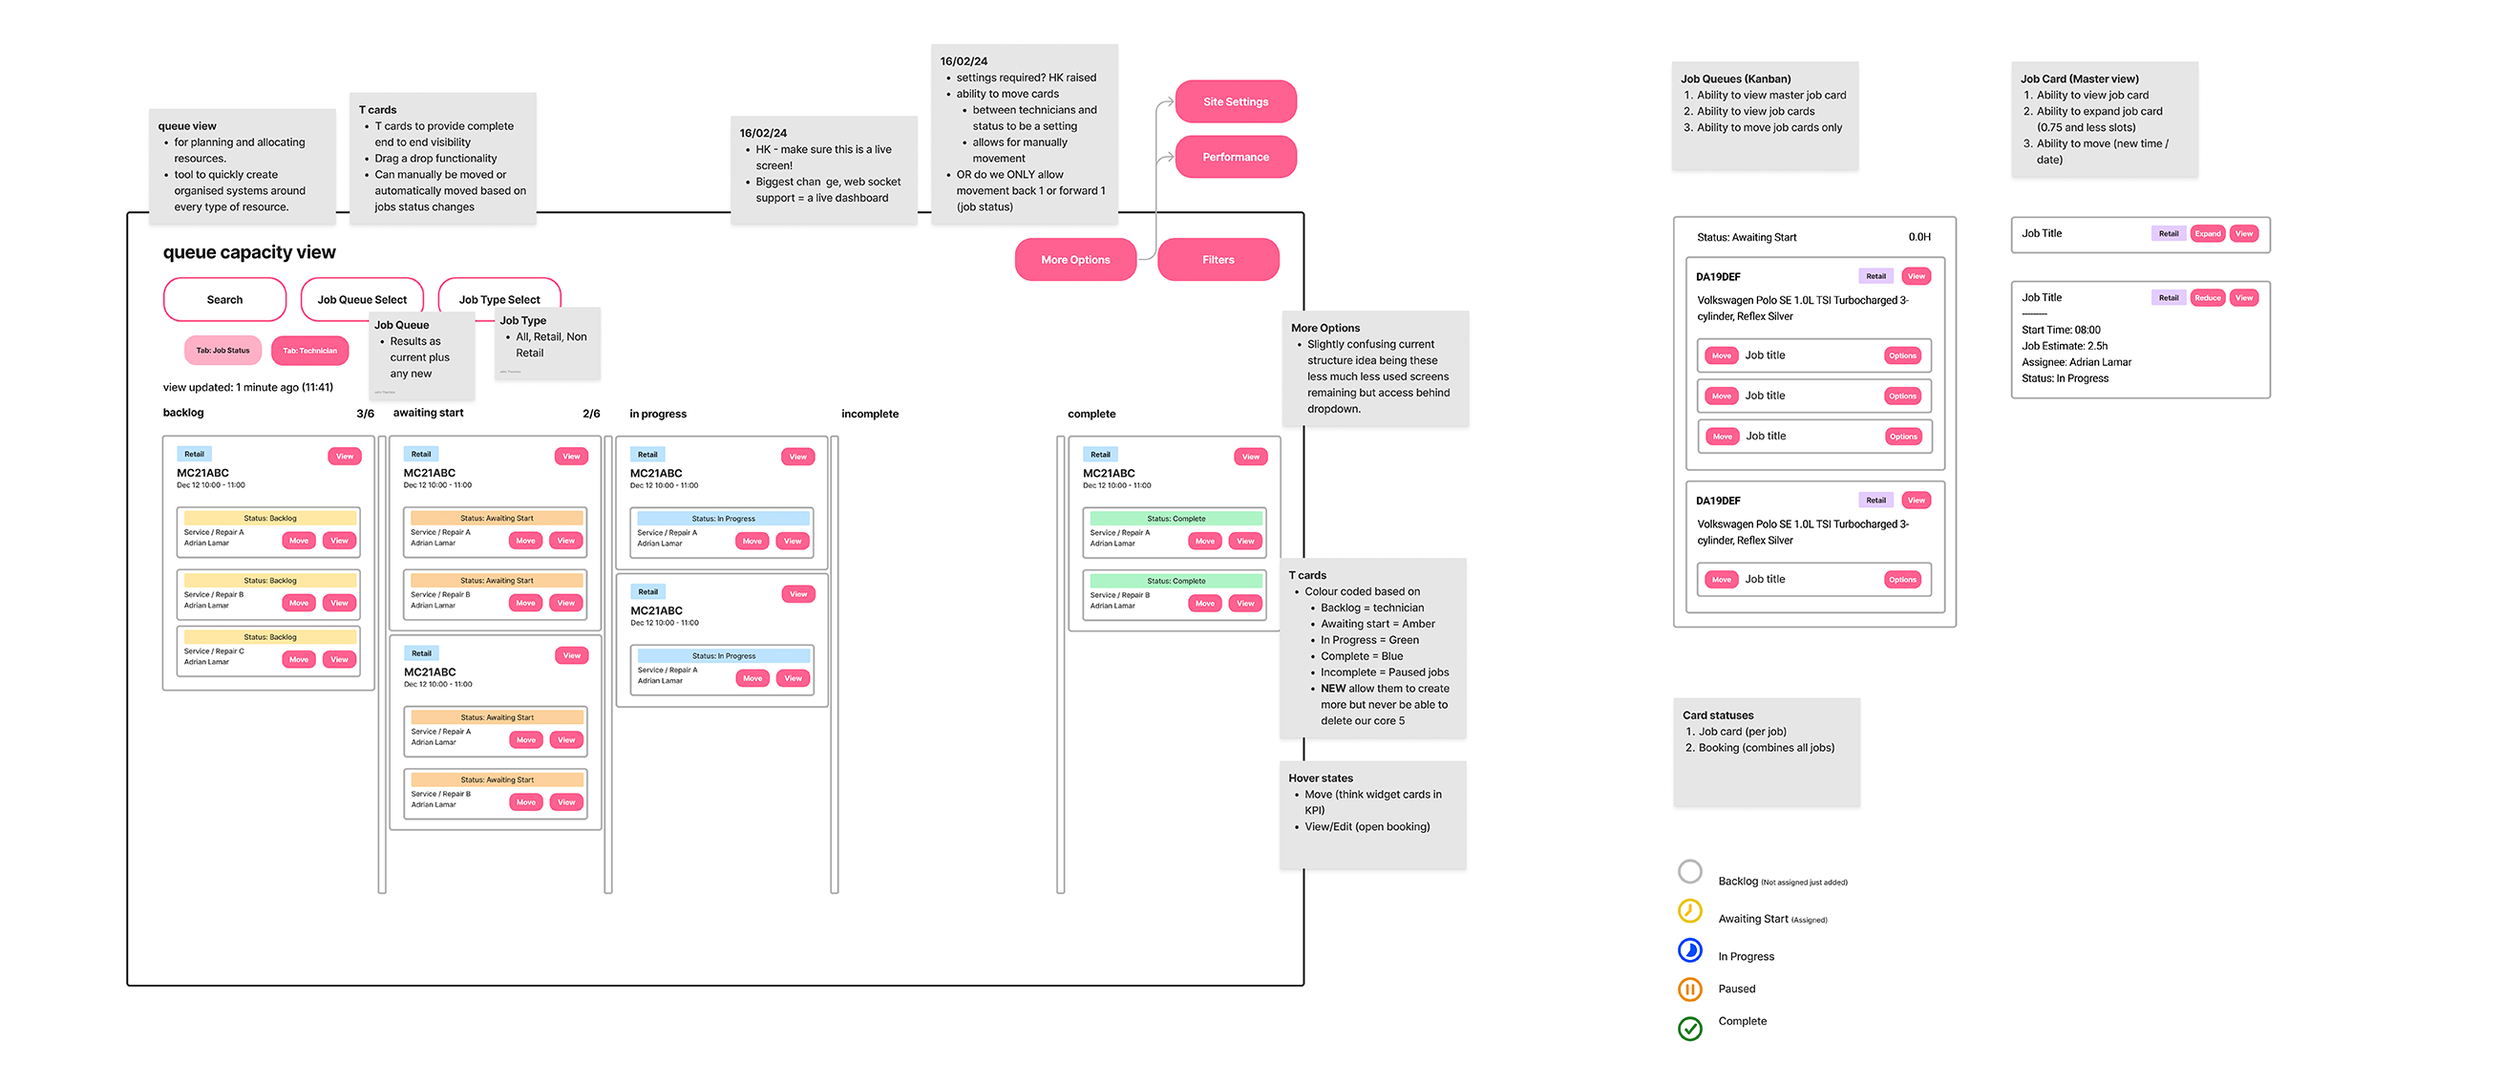Click the grey Backlog status circle icon
Viewport: 2500px width, 1089px height.
pyautogui.click(x=1689, y=872)
